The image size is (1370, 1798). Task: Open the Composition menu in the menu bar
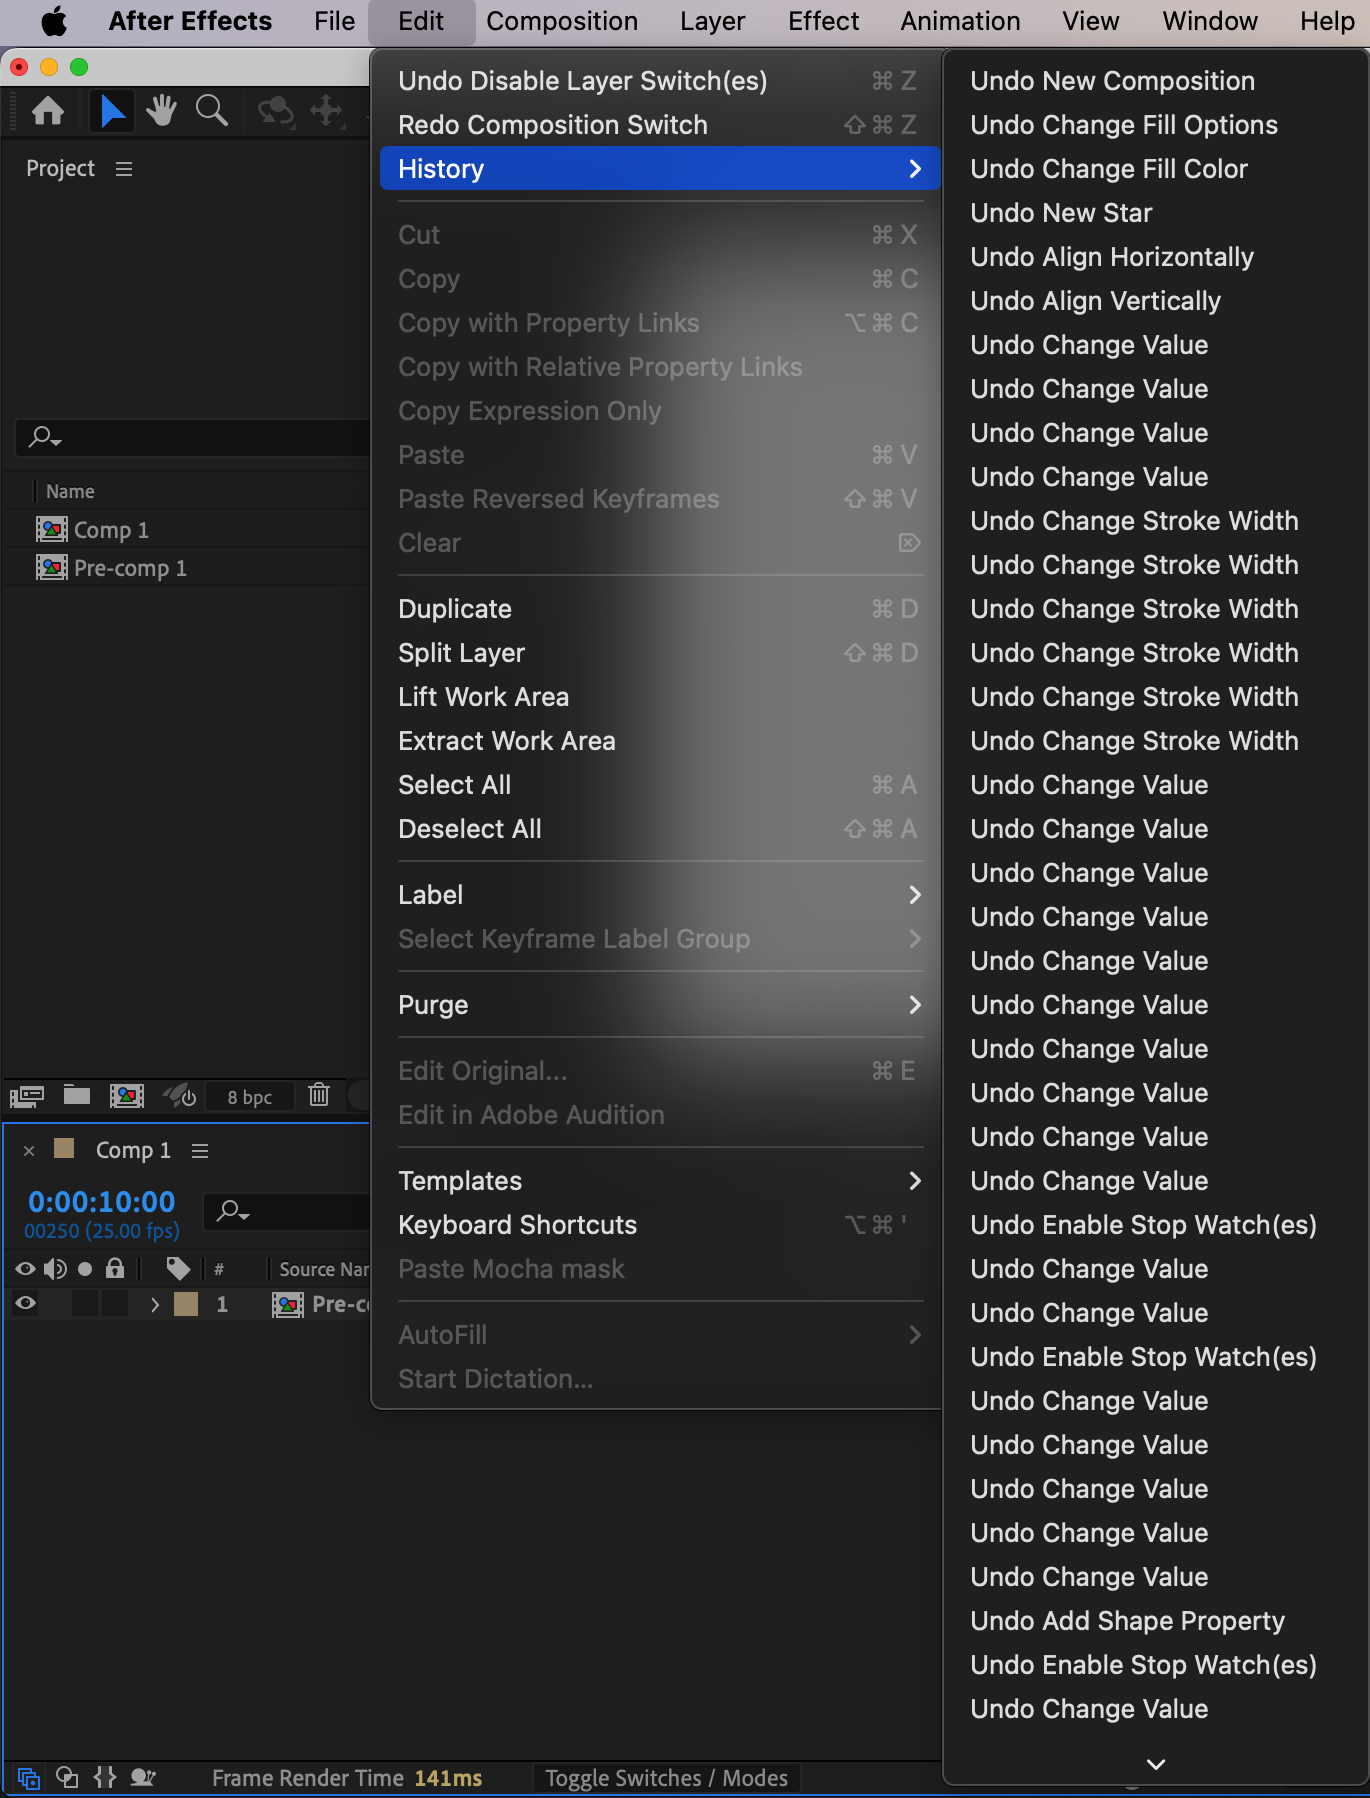tap(562, 21)
